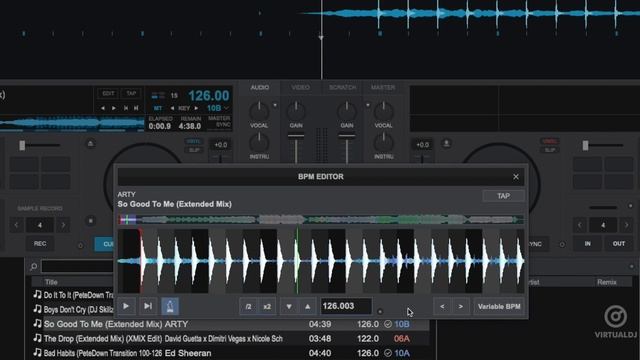Click the browser's magnifier search icon
This screenshot has height=360, width=640.
tap(34, 267)
